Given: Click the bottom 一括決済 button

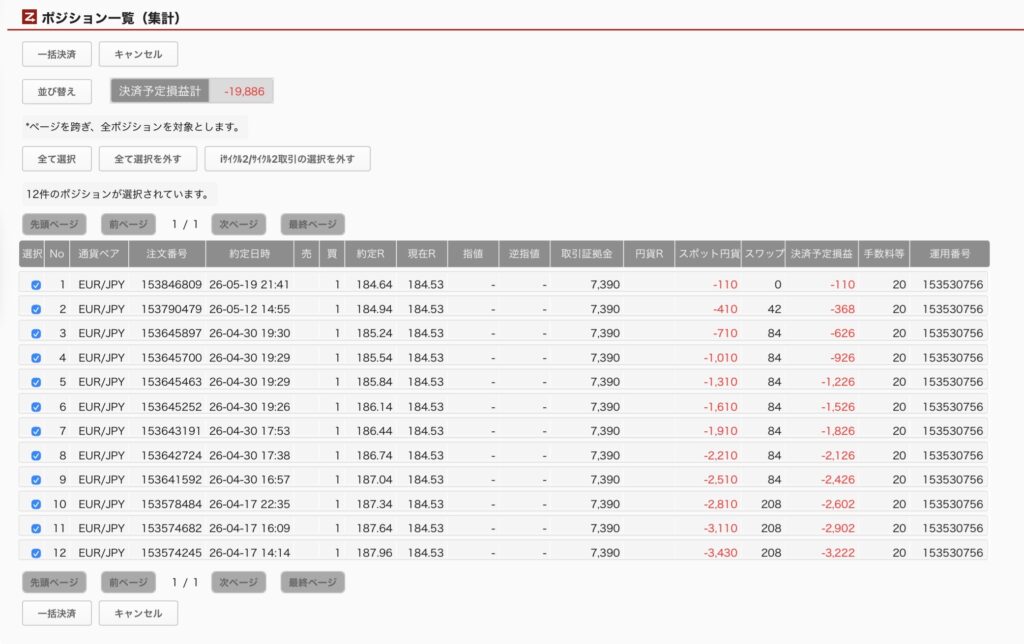Looking at the screenshot, I should [x=57, y=613].
